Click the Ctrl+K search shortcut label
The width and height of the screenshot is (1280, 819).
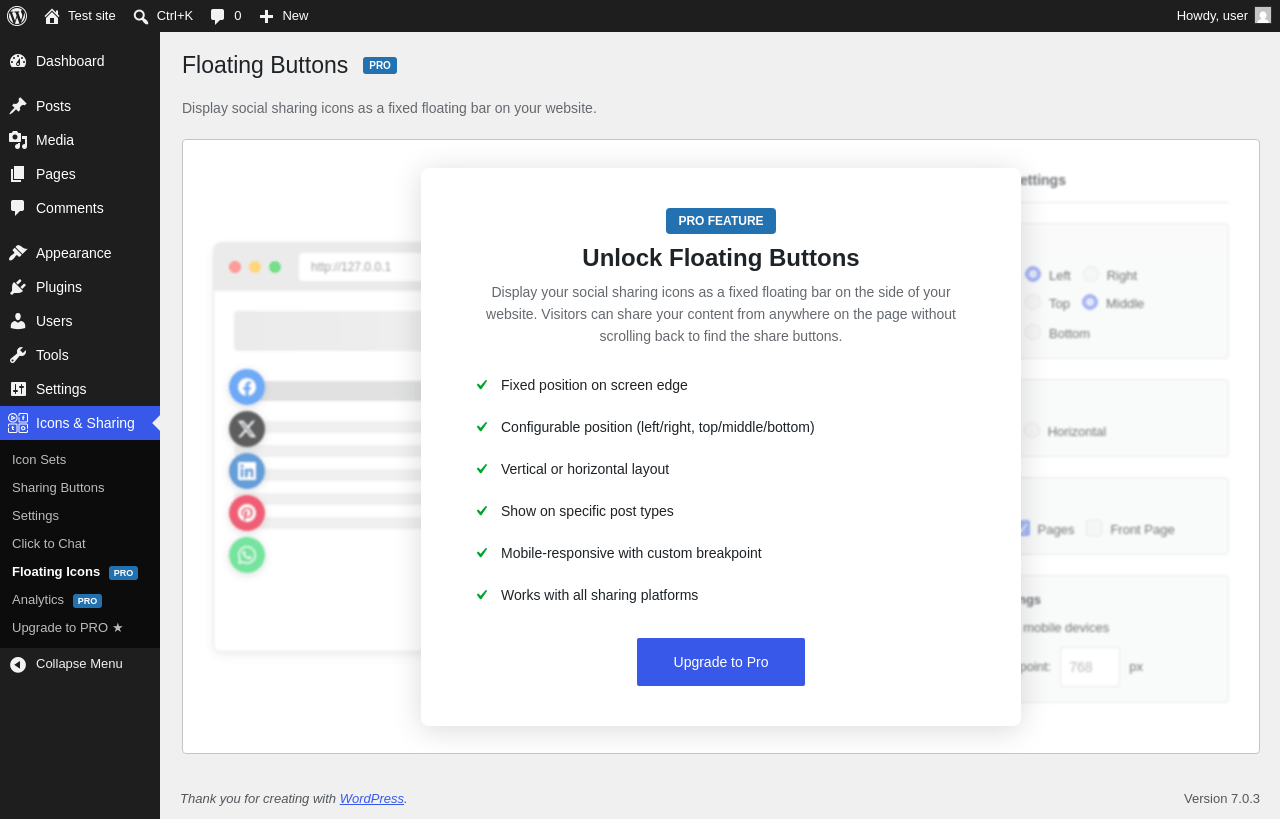click(x=175, y=15)
